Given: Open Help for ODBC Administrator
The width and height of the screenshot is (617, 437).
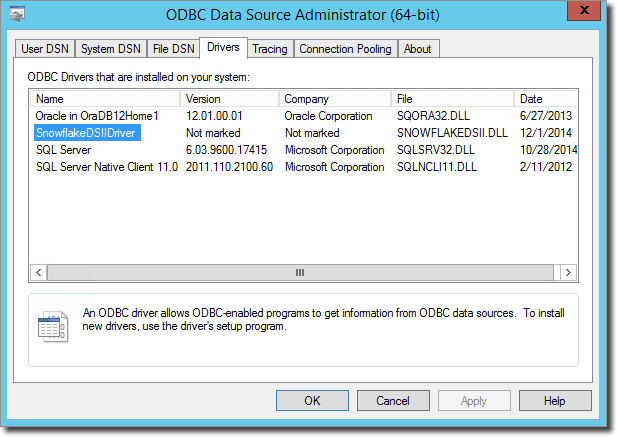Looking at the screenshot, I should click(555, 400).
